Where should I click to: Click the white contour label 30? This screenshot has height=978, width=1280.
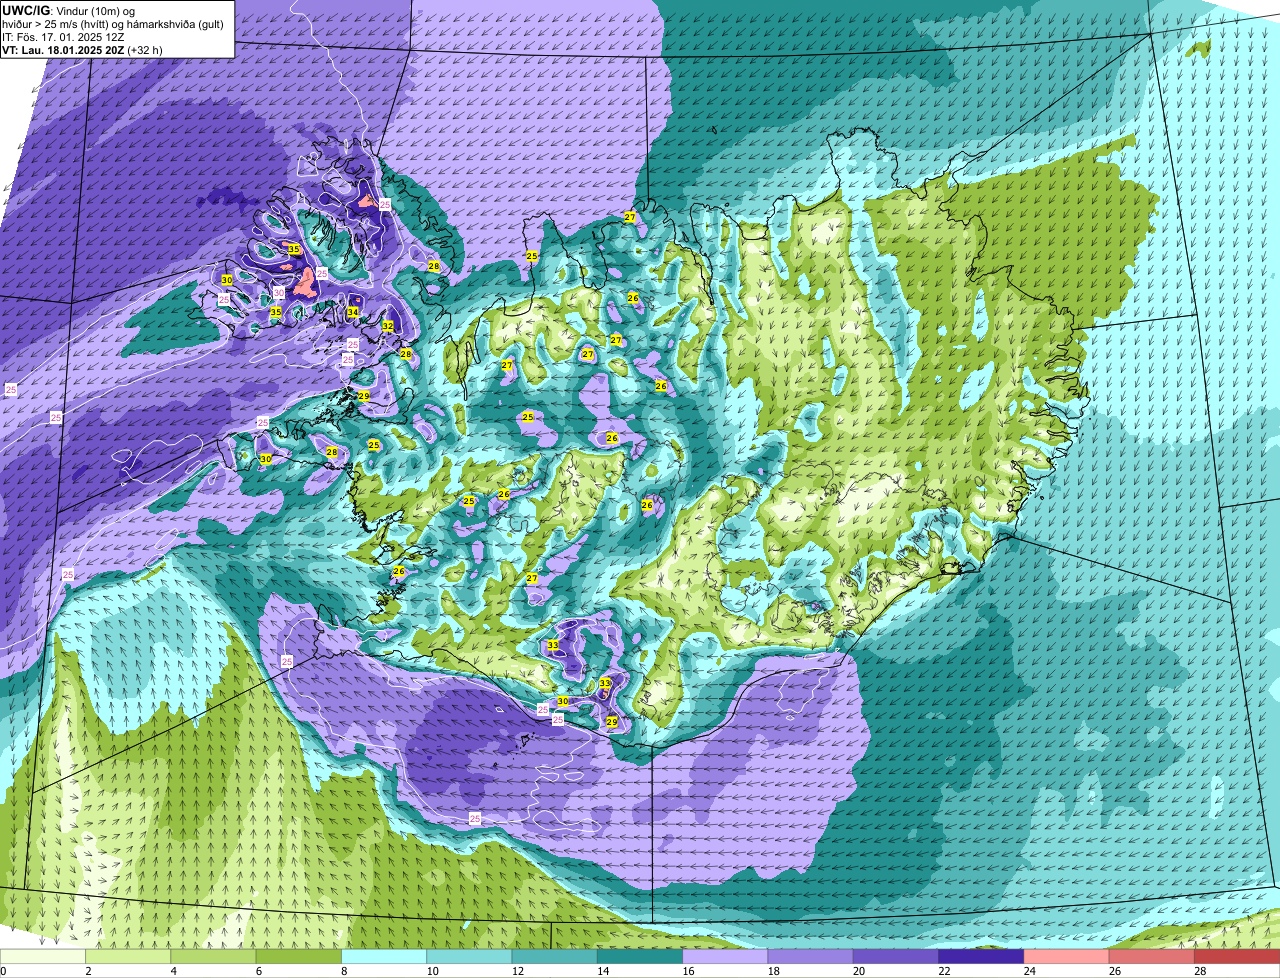pyautogui.click(x=279, y=292)
